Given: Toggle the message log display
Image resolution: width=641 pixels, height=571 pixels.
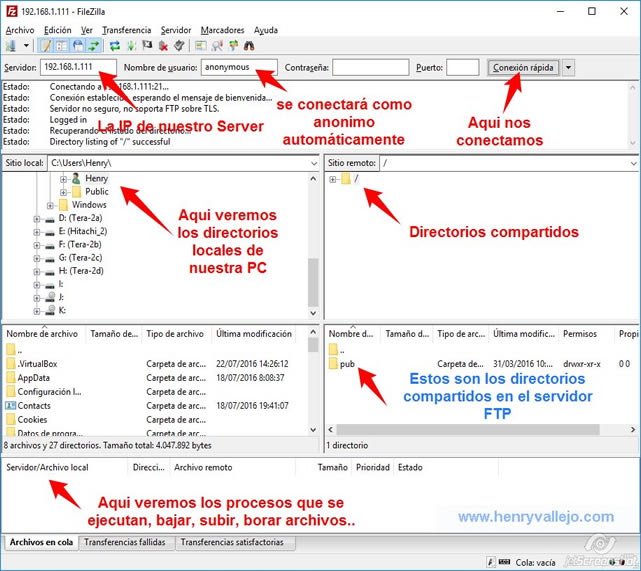Looking at the screenshot, I should pyautogui.click(x=45, y=46).
